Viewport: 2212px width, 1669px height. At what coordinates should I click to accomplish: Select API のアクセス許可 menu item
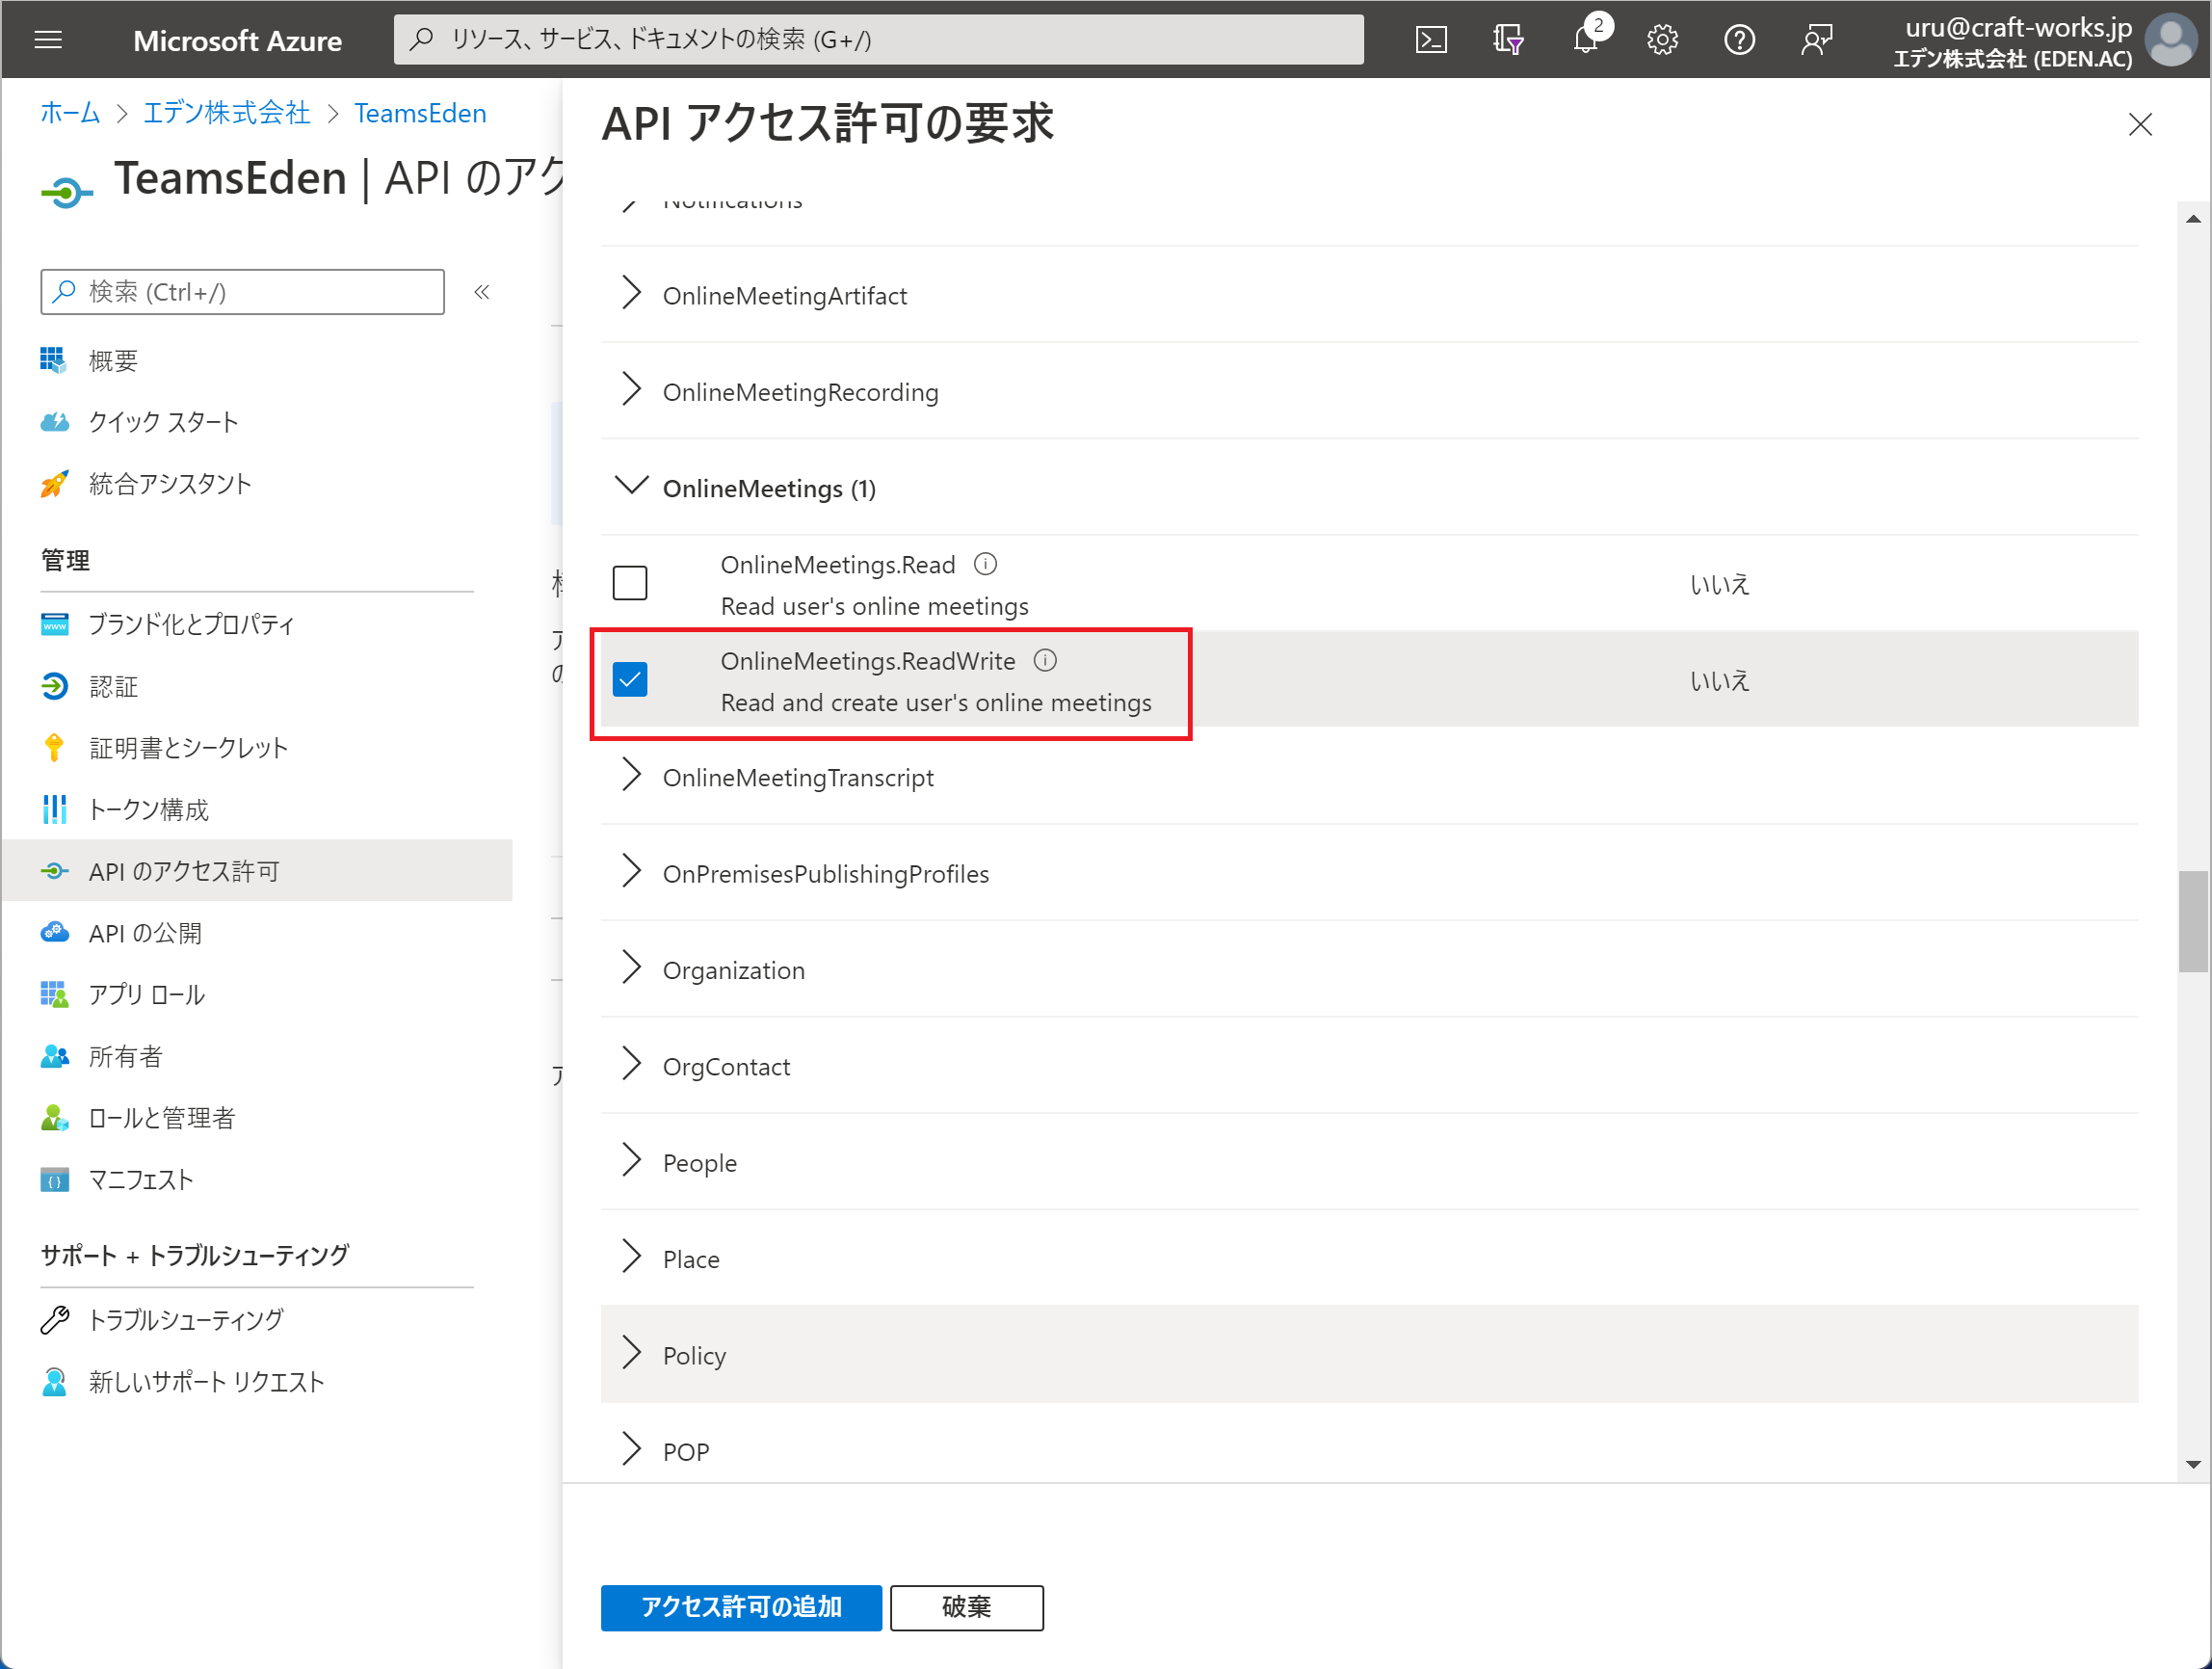coord(258,871)
